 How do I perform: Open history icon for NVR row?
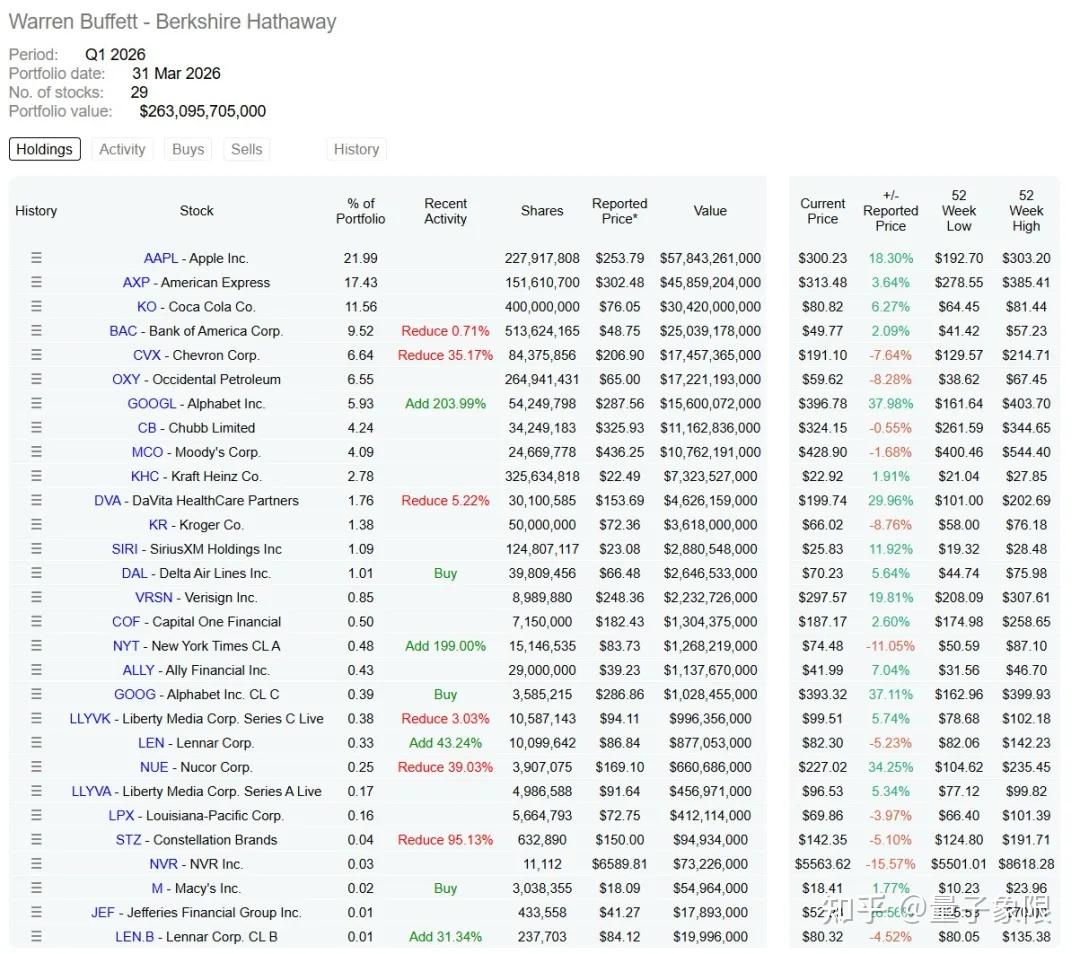(x=37, y=864)
